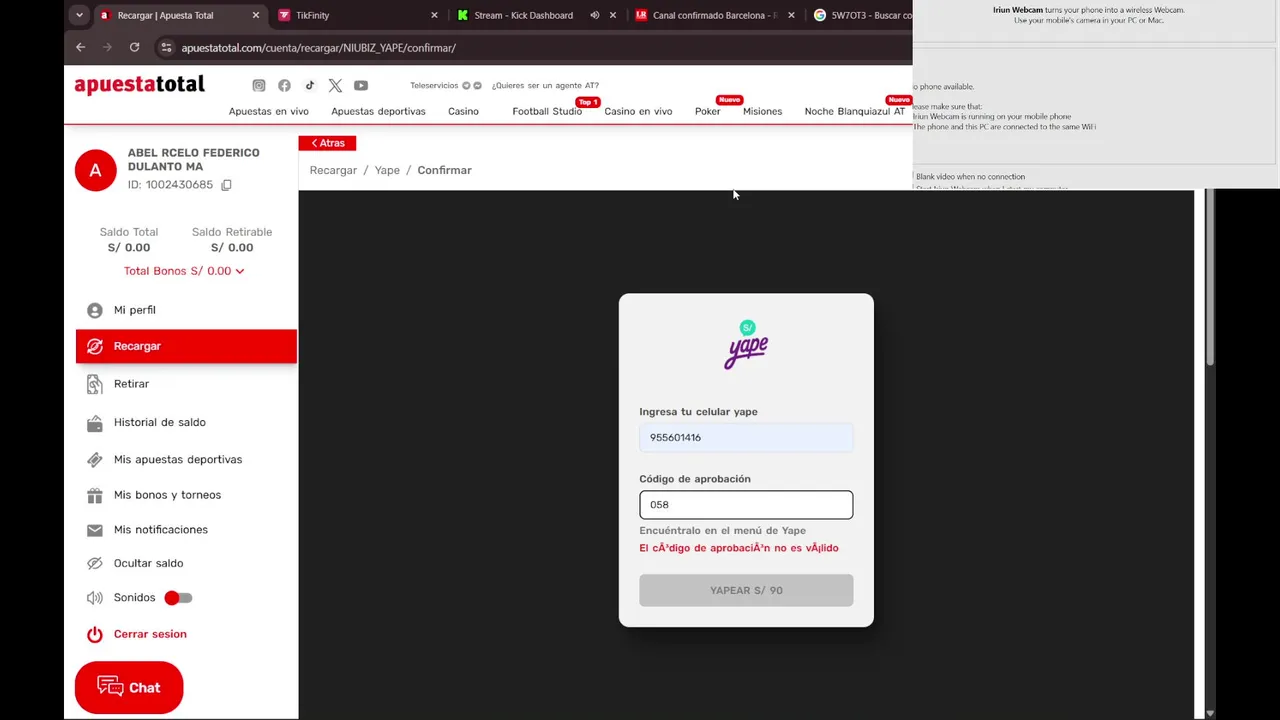1280x720 pixels.
Task: Mute the Stream - Kick Dashboard tab audio
Action: click(x=595, y=15)
